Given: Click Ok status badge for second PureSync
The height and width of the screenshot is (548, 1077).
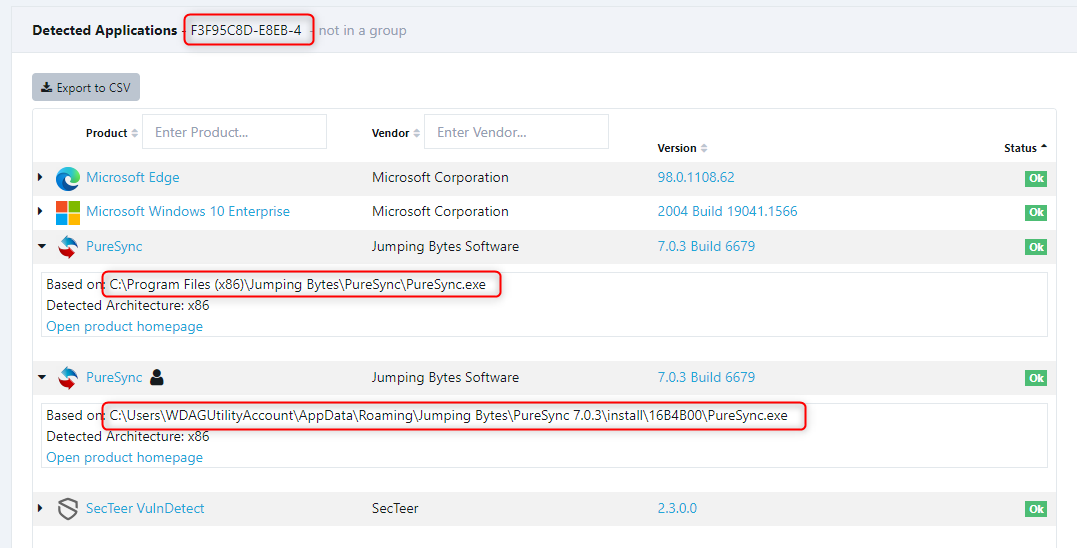Looking at the screenshot, I should click(1036, 378).
